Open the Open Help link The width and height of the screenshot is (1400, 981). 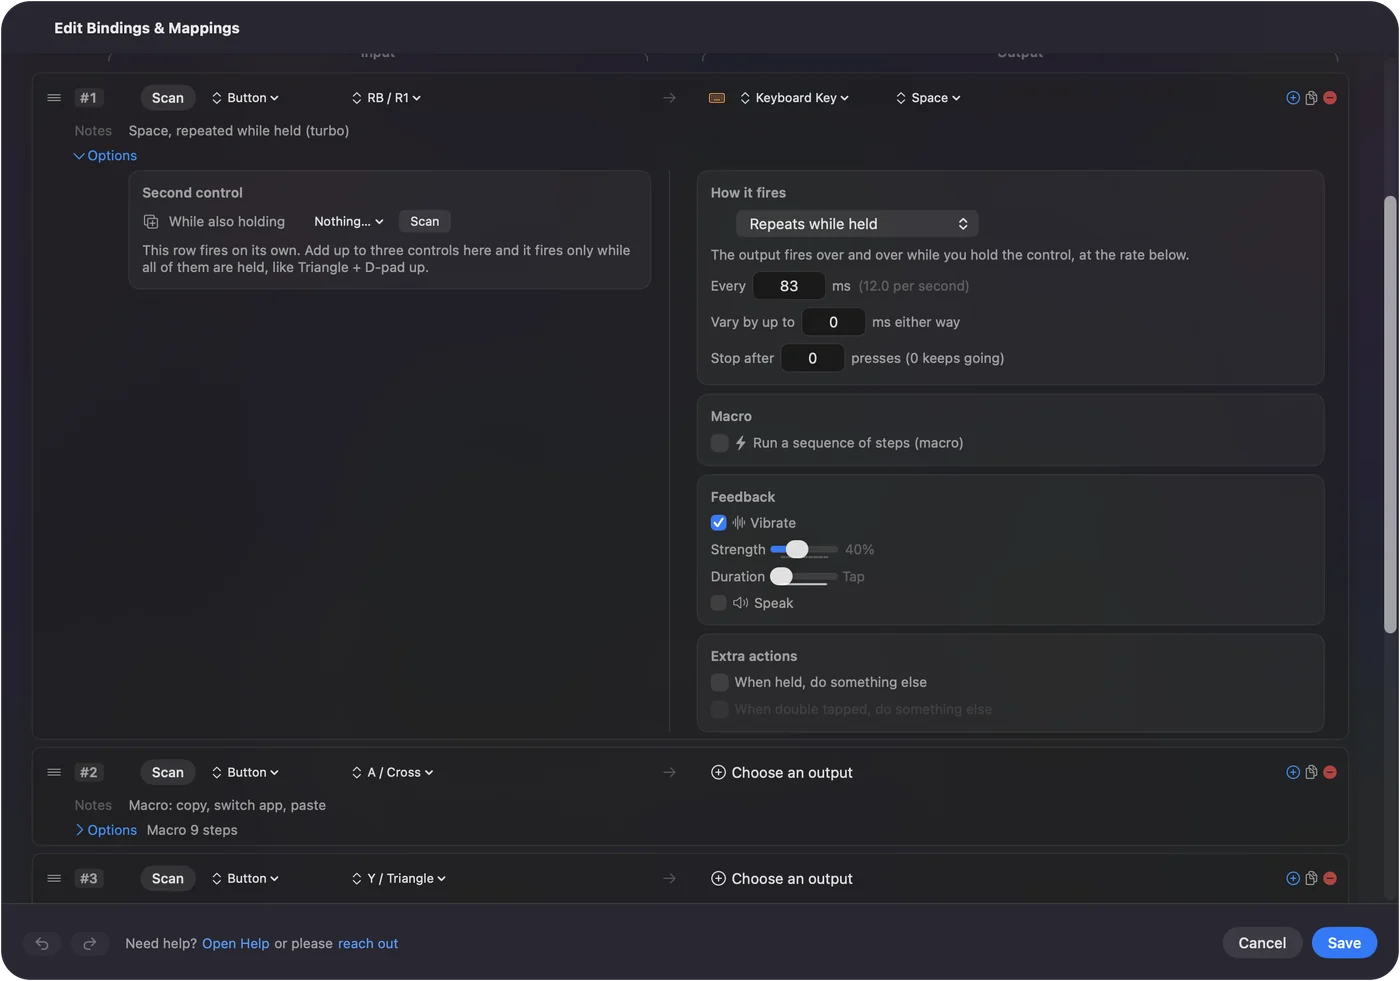tap(236, 944)
